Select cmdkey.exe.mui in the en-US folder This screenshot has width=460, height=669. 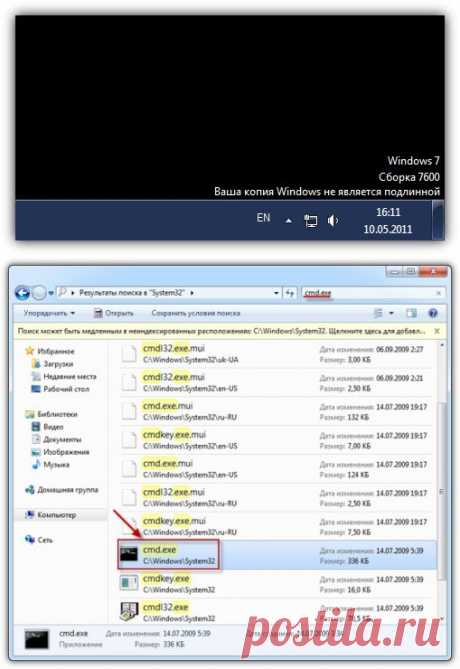276,440
